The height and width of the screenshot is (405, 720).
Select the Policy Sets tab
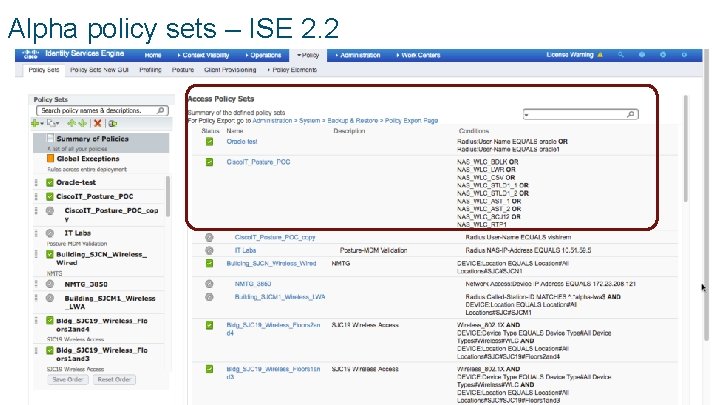pyautogui.click(x=44, y=70)
